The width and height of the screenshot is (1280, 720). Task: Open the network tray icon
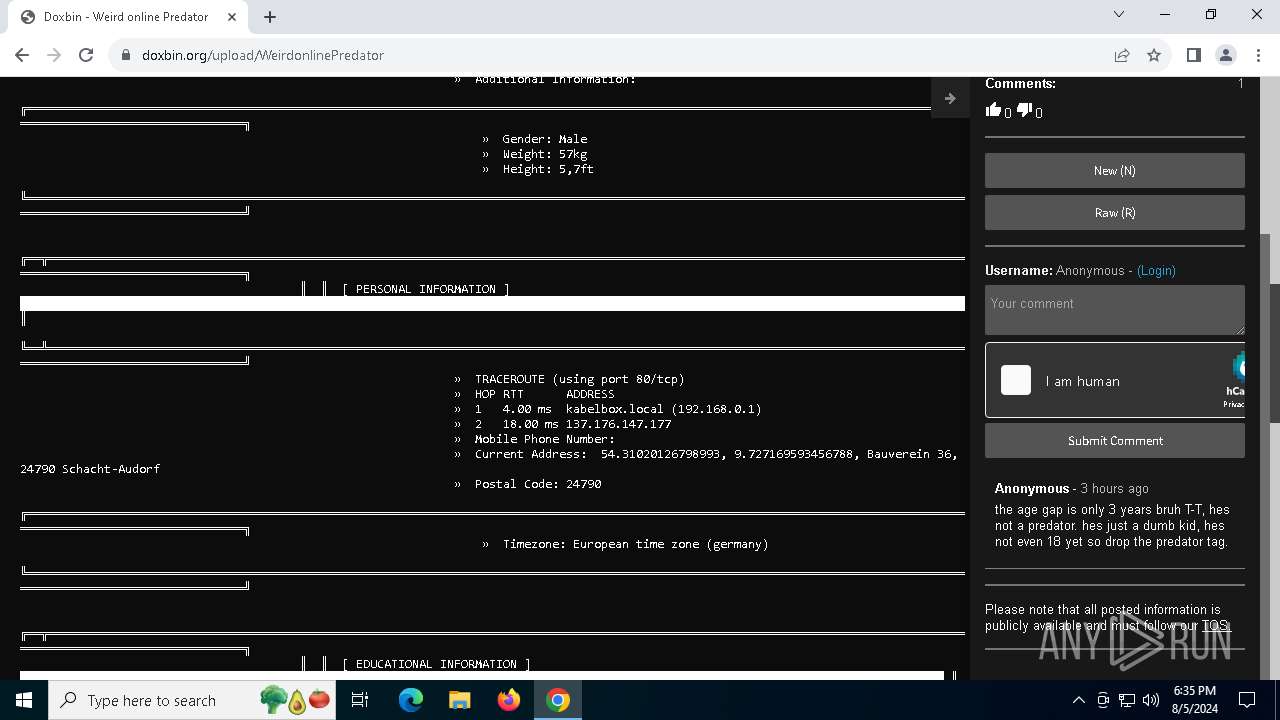coord(1127,700)
